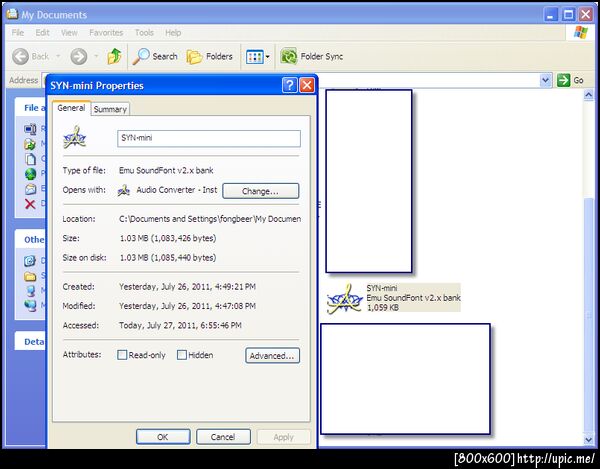Open the Forward history dropdown arrow
600x469 pixels.
coord(96,57)
